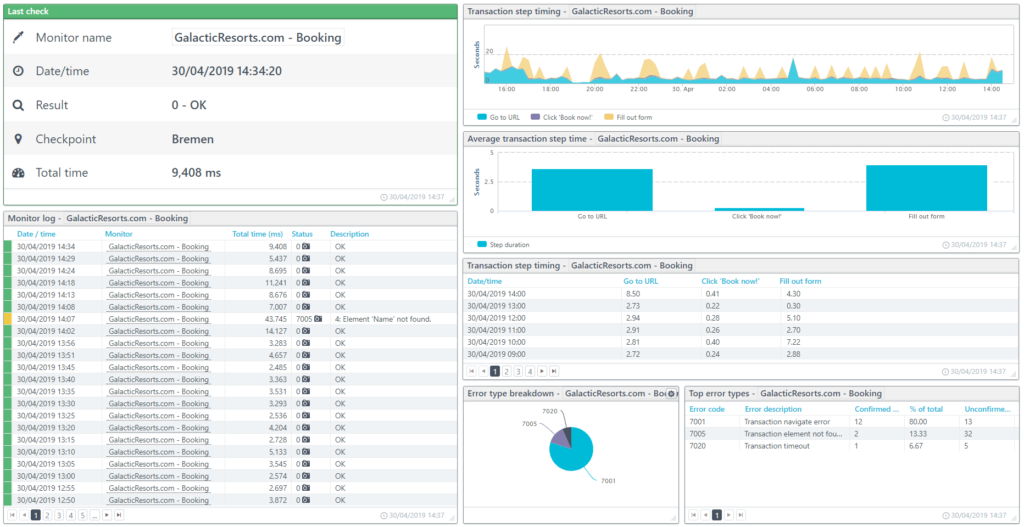Viewport: 1024px width, 527px height.
Task: Select "4: Element 'Name' not found." description
Action: point(384,319)
